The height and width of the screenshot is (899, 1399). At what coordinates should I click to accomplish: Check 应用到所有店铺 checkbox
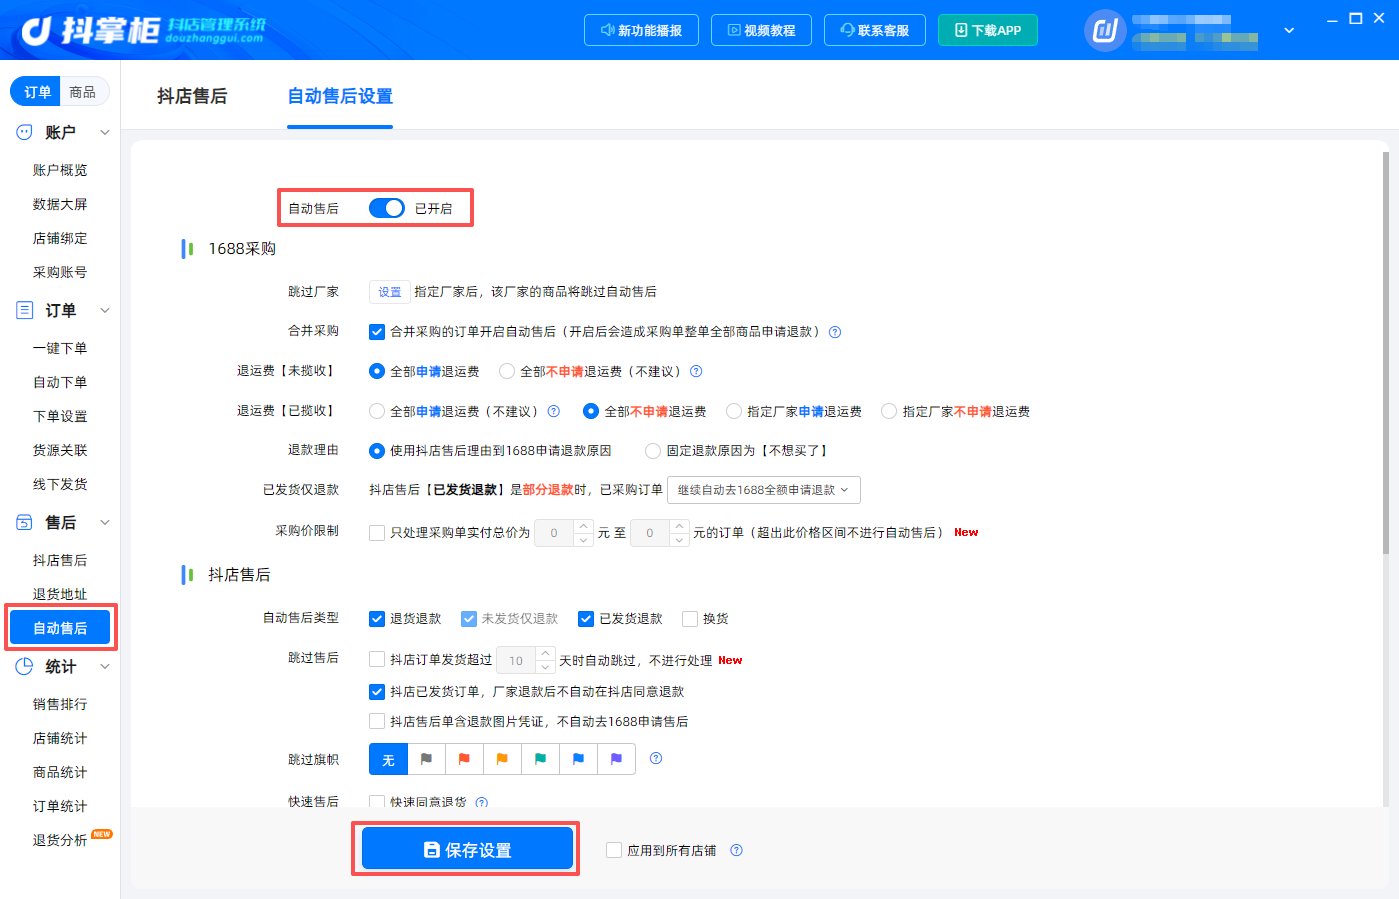click(614, 850)
